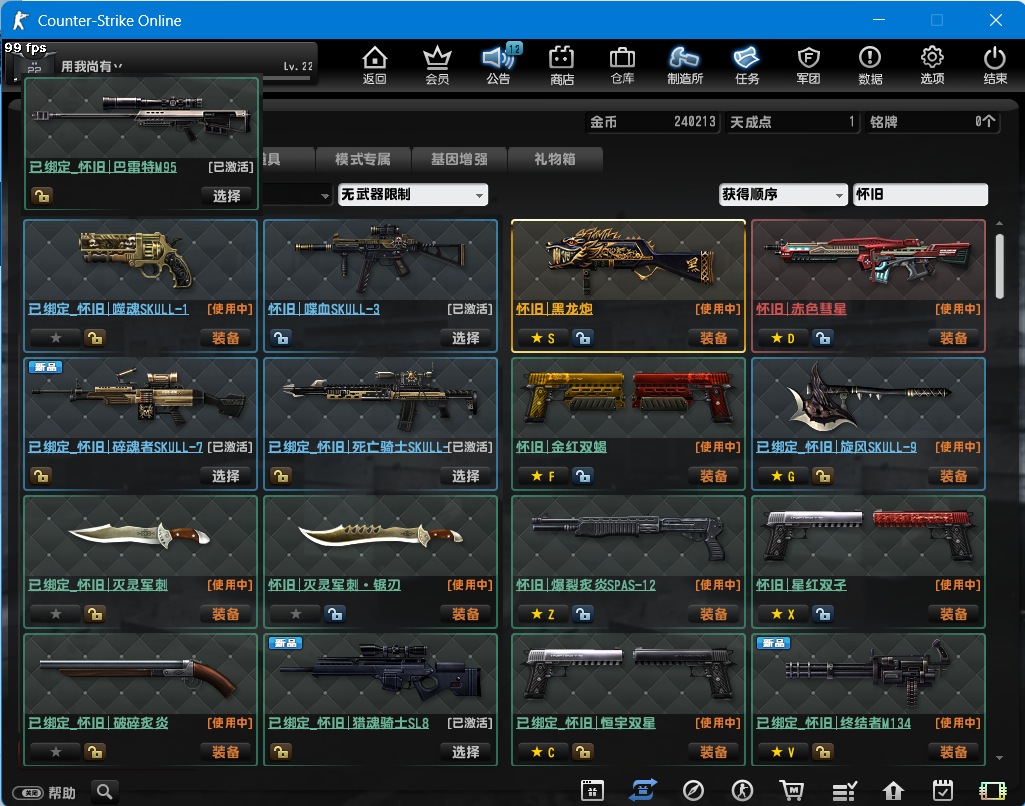Image resolution: width=1025 pixels, height=806 pixels.
Task: Open the 任务 missions icon
Action: pyautogui.click(x=747, y=65)
